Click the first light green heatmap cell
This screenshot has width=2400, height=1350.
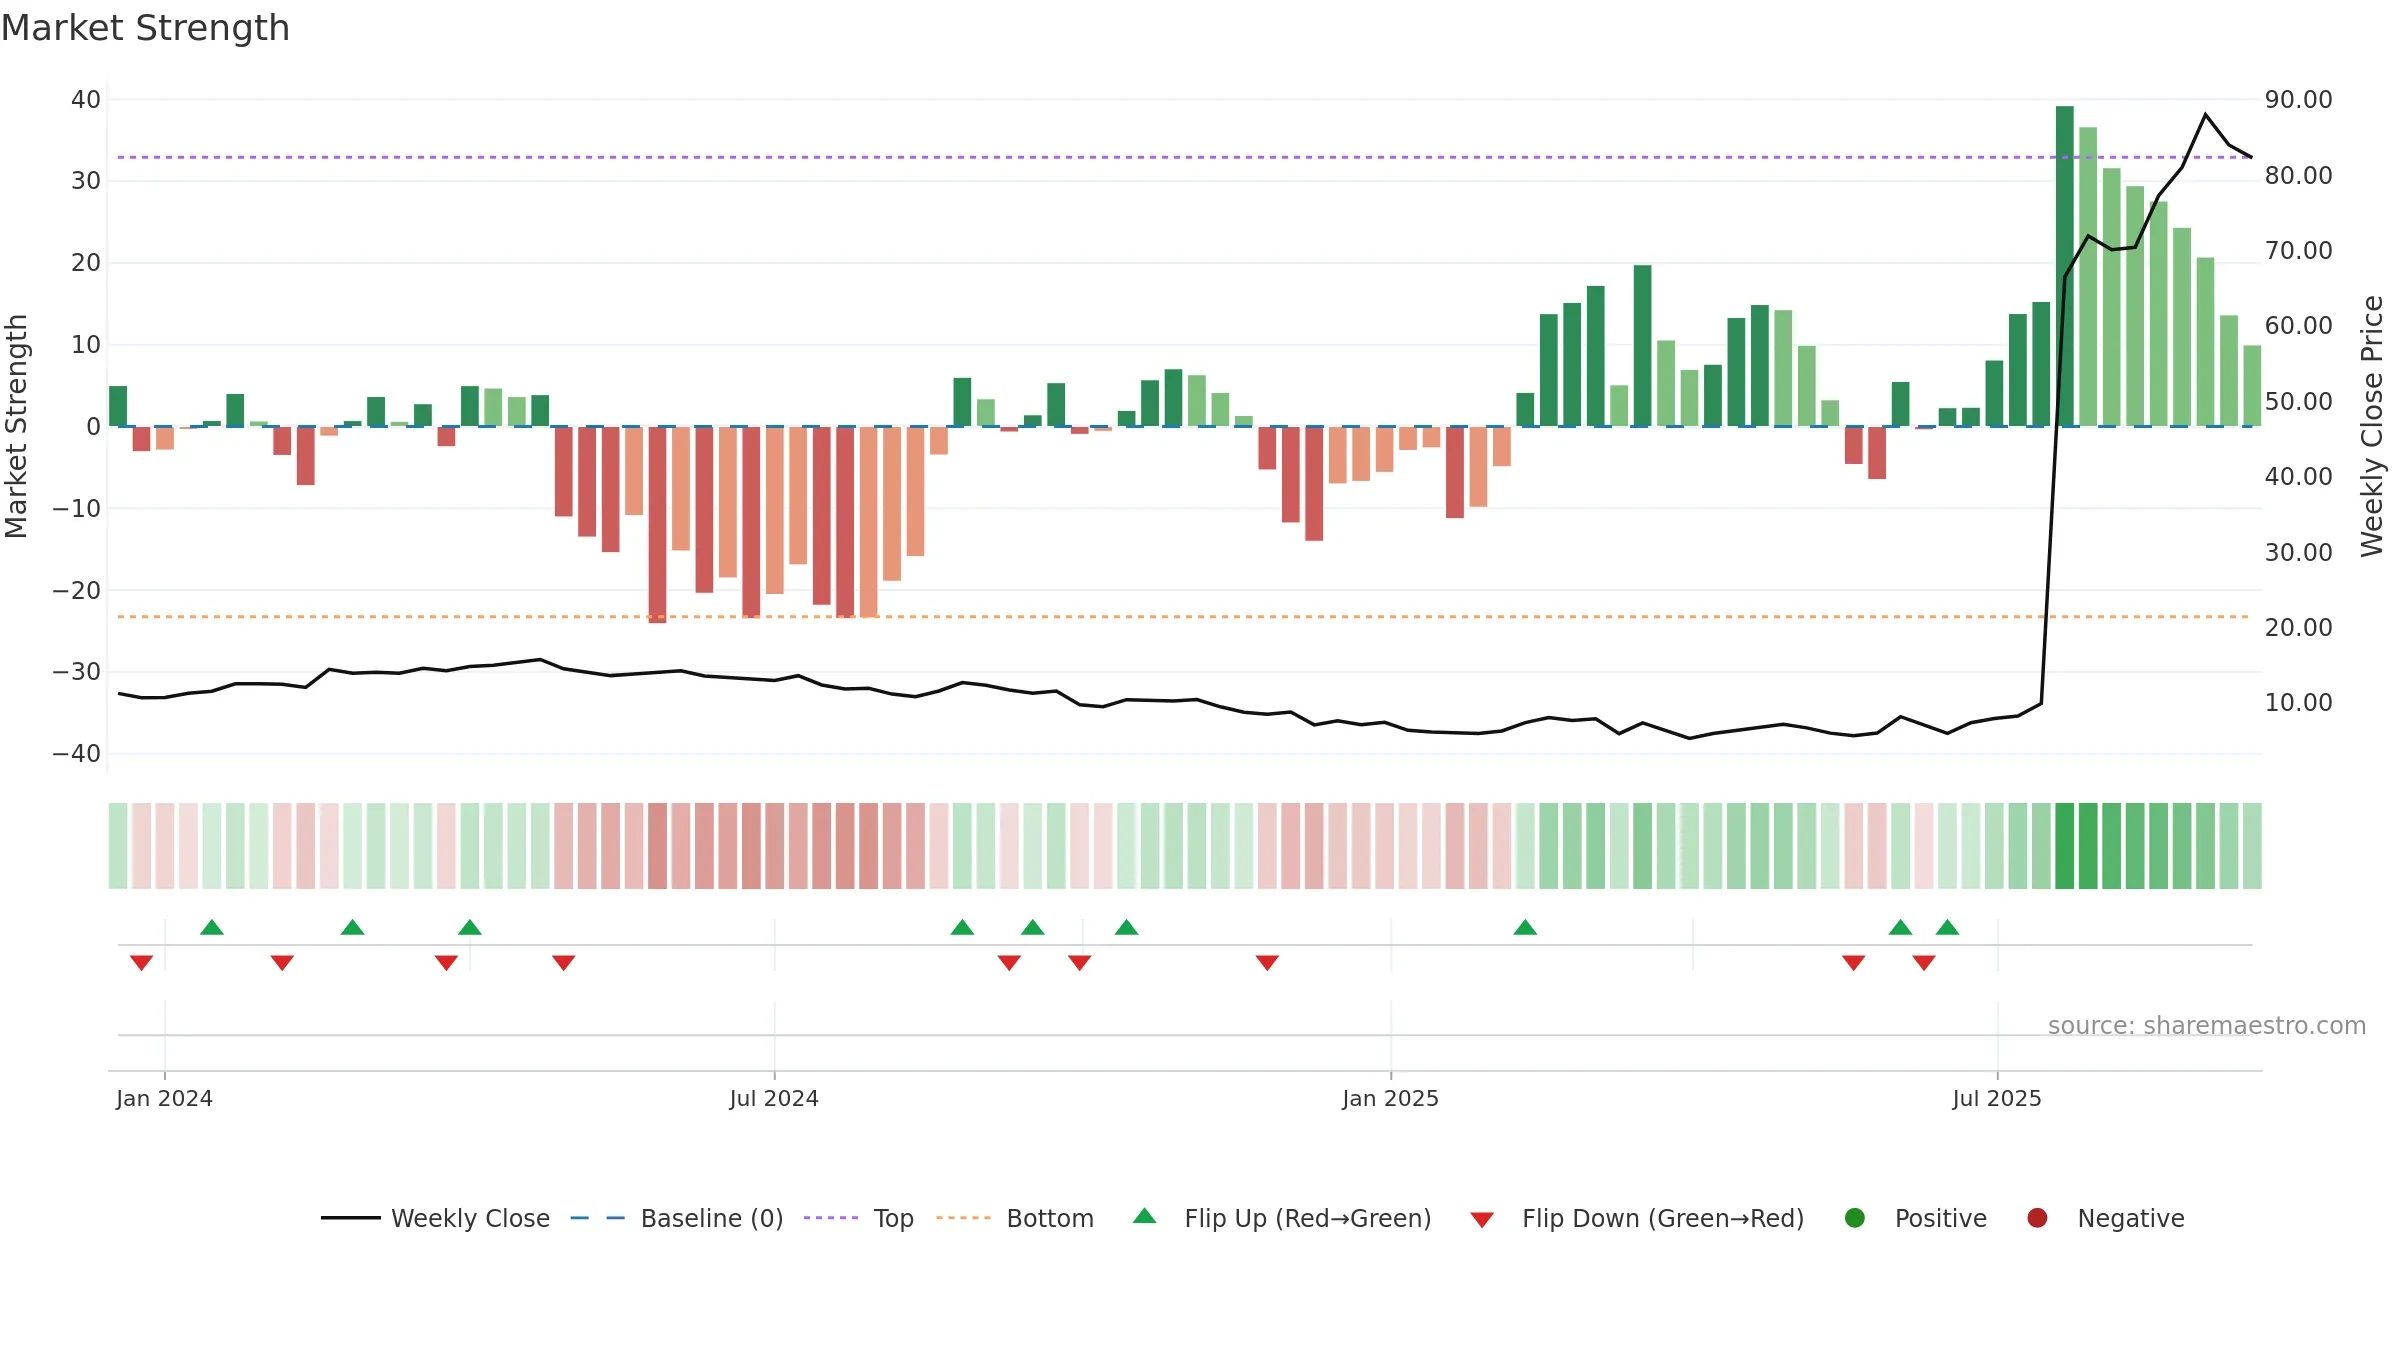(x=118, y=846)
